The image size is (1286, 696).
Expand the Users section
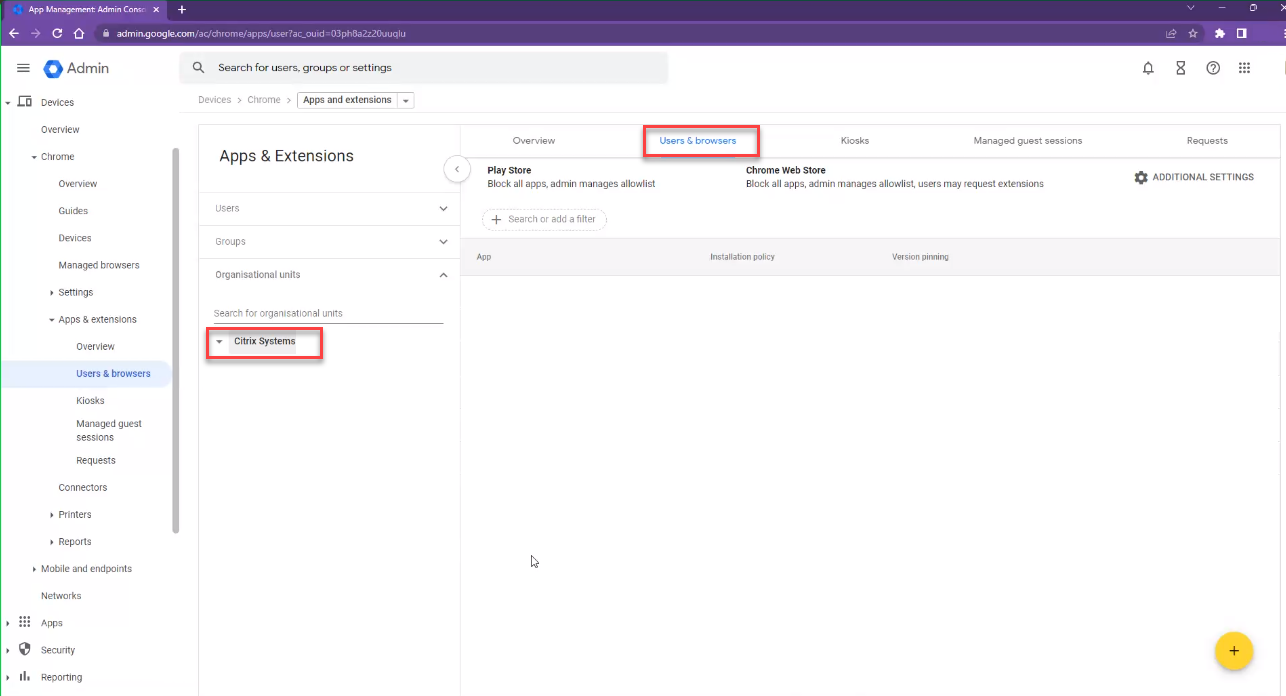443,209
